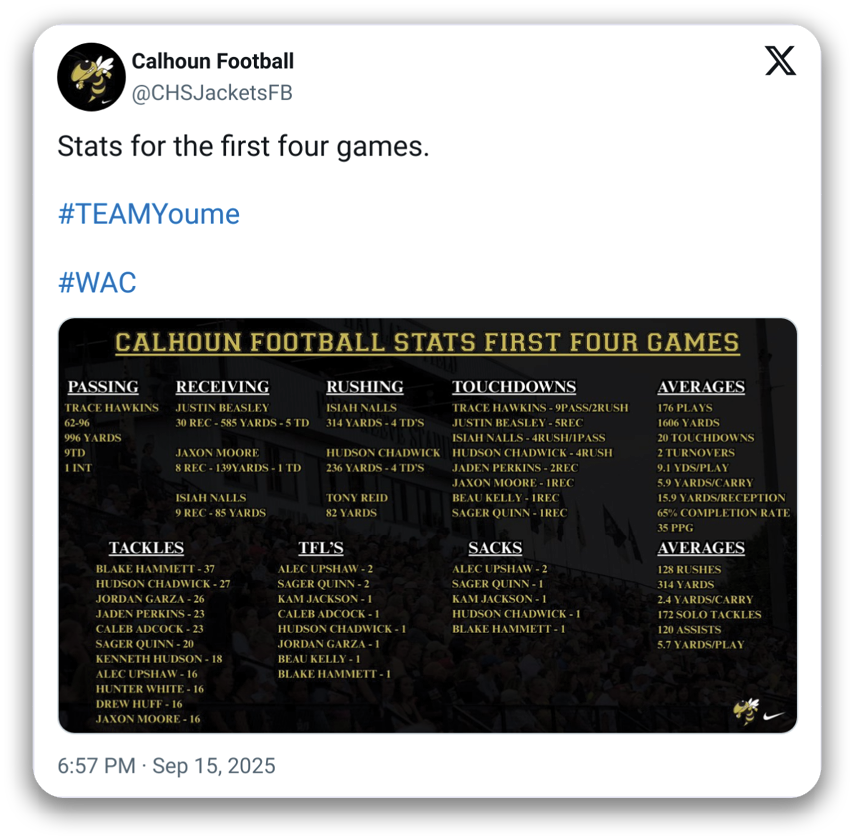Click the Calhoun Football profile avatar
Image resolution: width=854 pixels, height=840 pixels.
(91, 77)
